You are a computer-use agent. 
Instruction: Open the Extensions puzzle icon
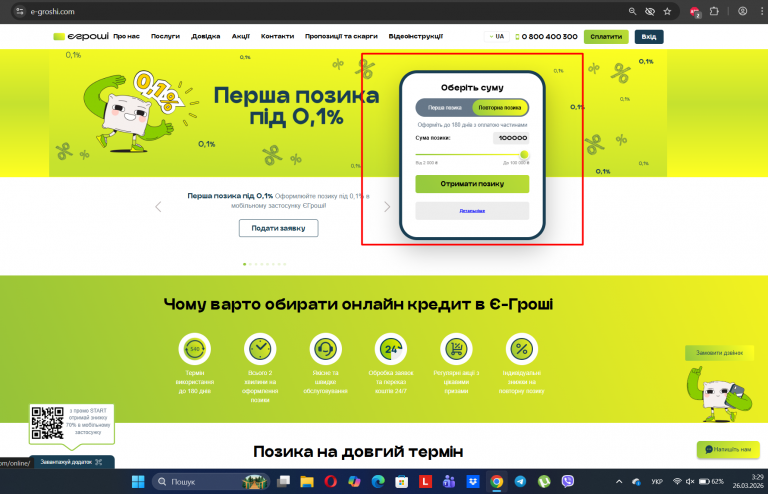point(714,11)
